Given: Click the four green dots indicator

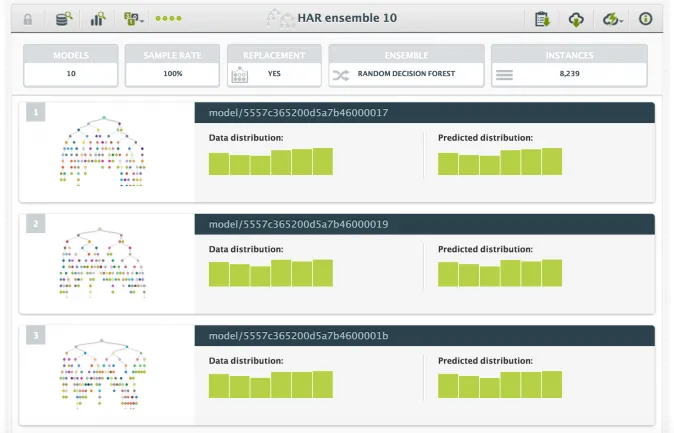Looking at the screenshot, I should point(169,18).
